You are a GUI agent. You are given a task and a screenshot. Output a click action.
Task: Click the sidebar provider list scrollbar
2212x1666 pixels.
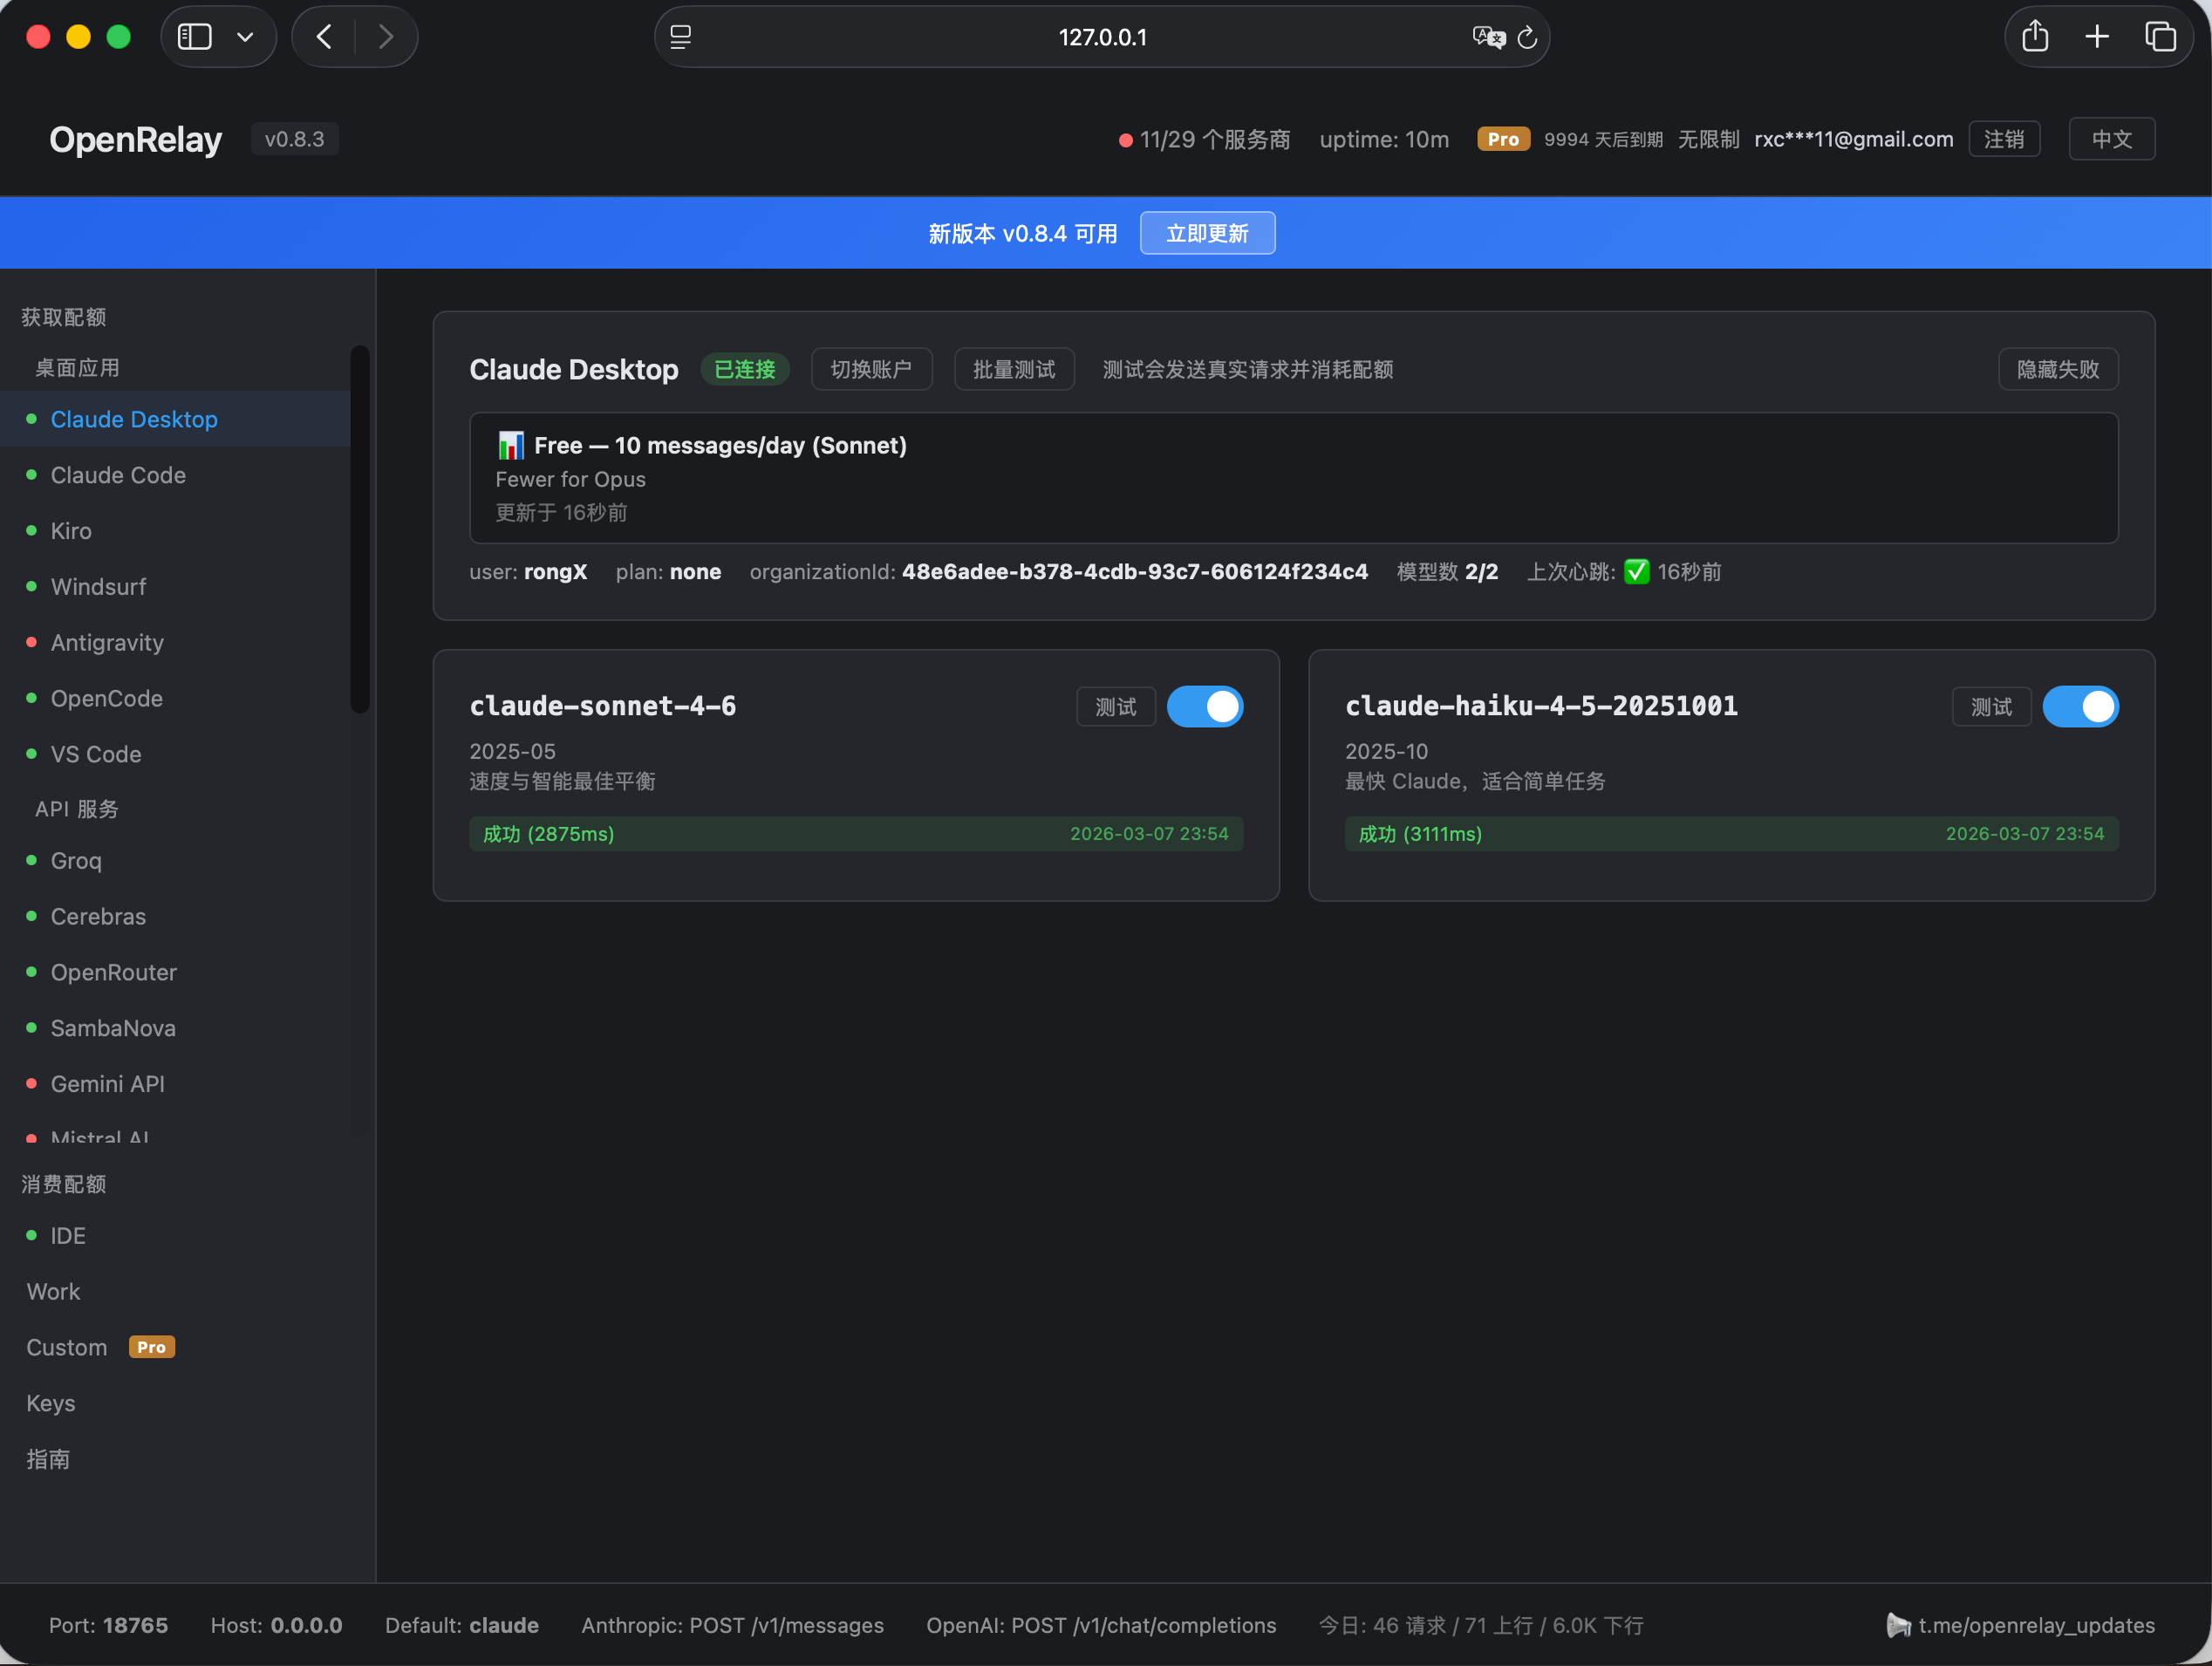click(360, 529)
